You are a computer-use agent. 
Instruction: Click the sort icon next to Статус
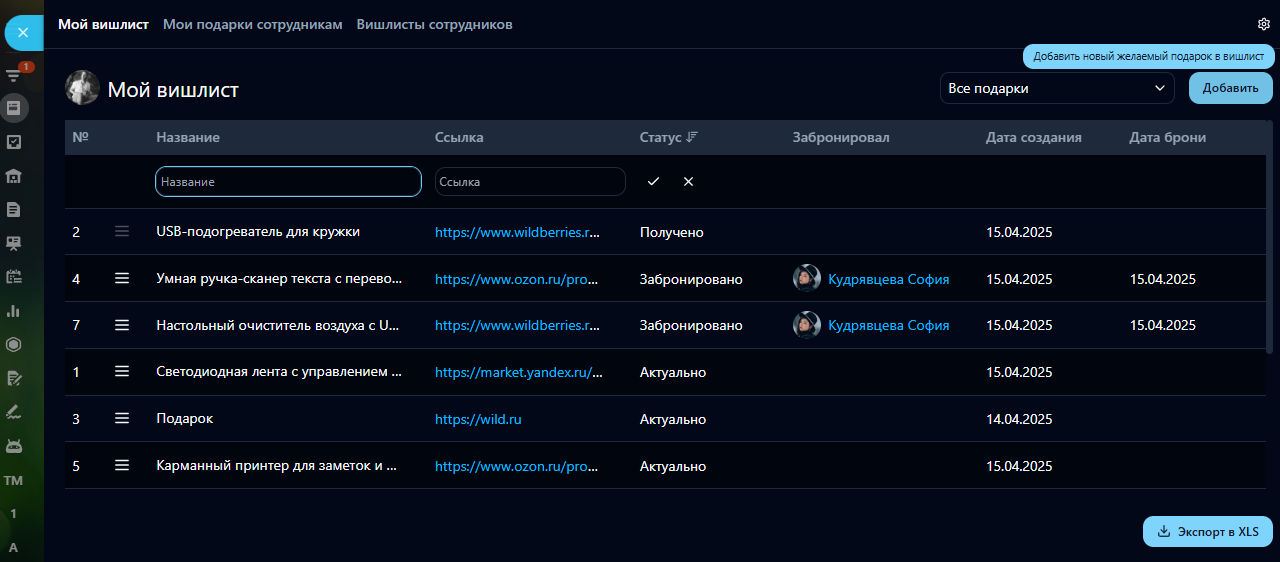692,137
